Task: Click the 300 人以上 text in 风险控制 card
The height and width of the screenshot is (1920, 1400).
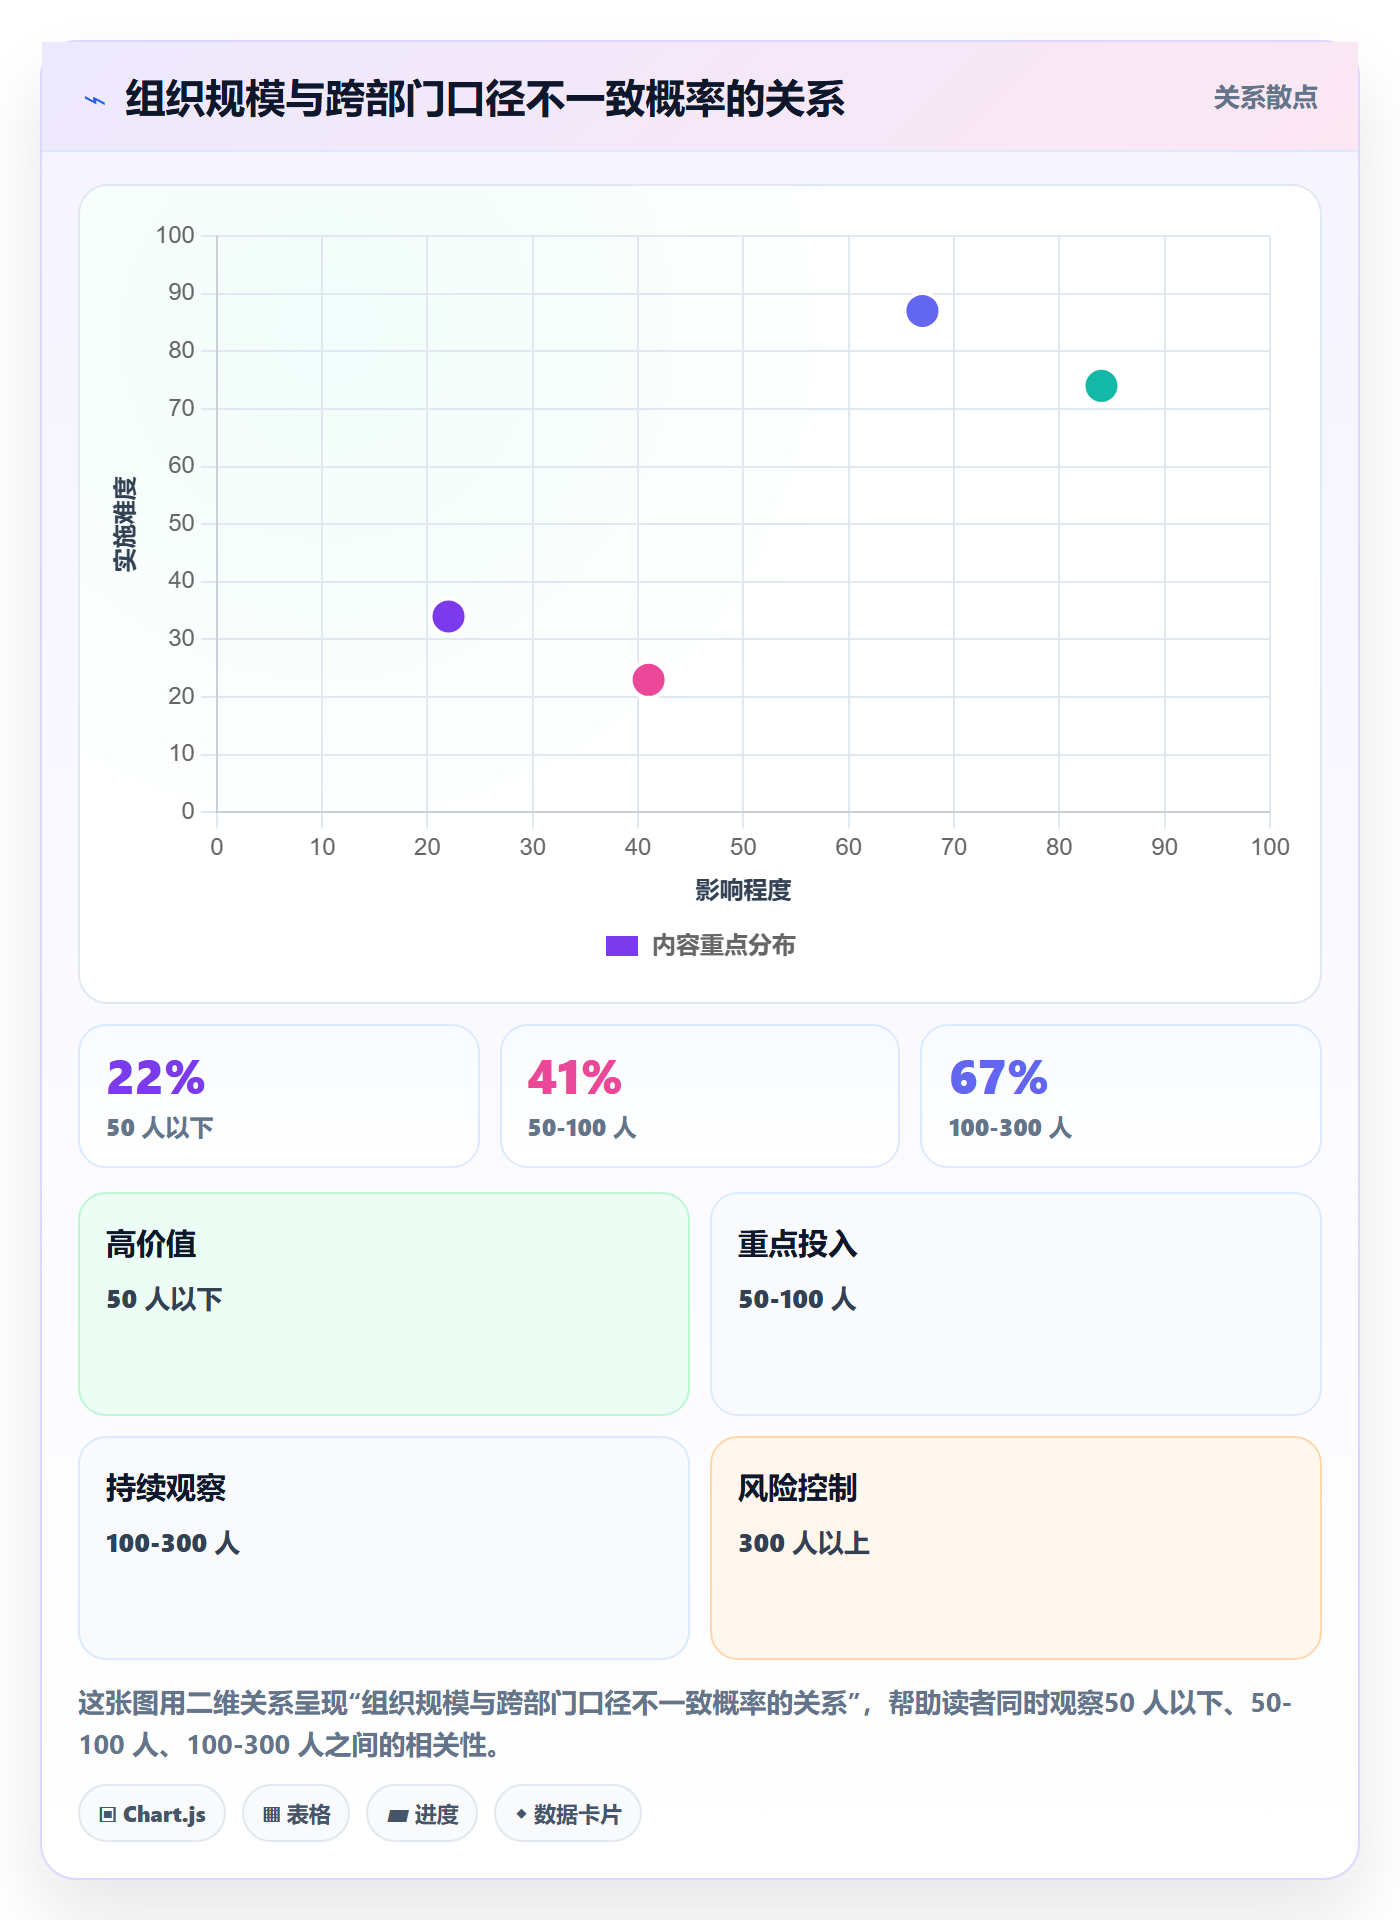Action: tap(804, 1543)
